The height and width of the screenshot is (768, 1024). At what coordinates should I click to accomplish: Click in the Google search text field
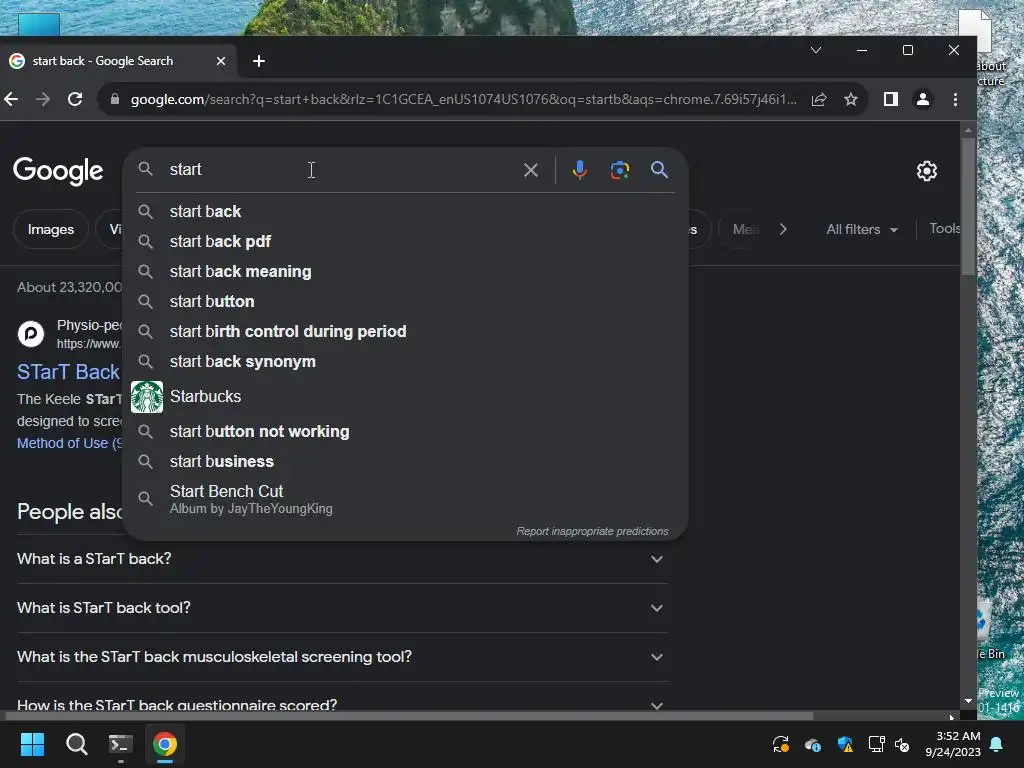pyautogui.click(x=343, y=170)
